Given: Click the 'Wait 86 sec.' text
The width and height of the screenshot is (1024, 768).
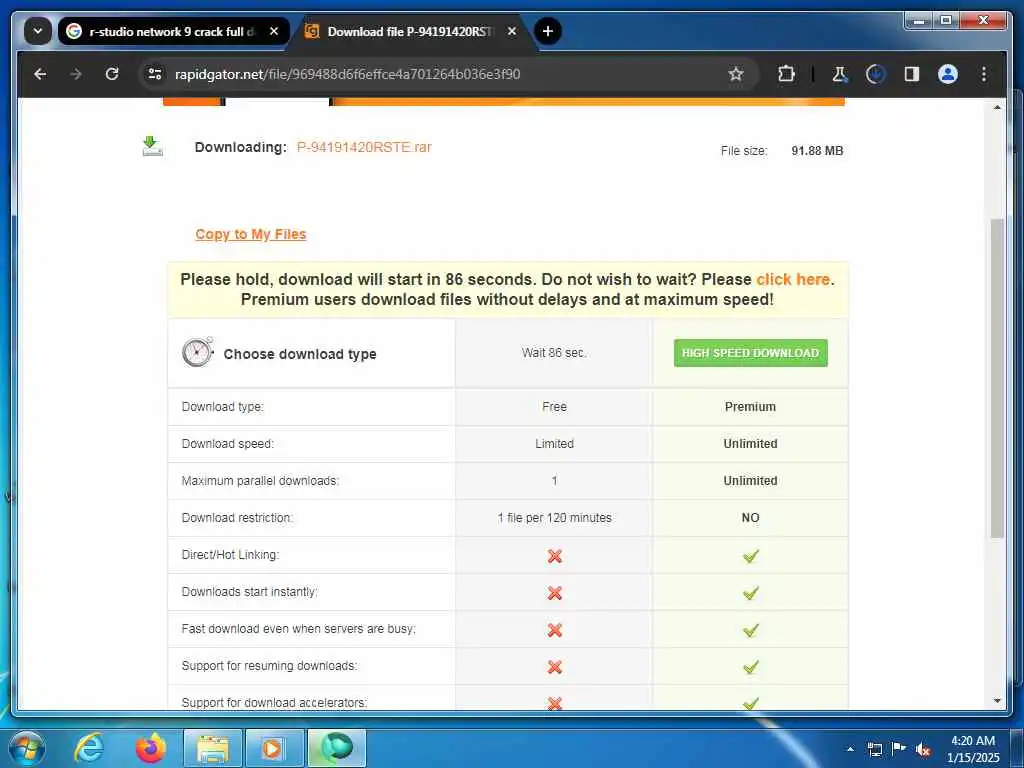Looking at the screenshot, I should tap(554, 353).
